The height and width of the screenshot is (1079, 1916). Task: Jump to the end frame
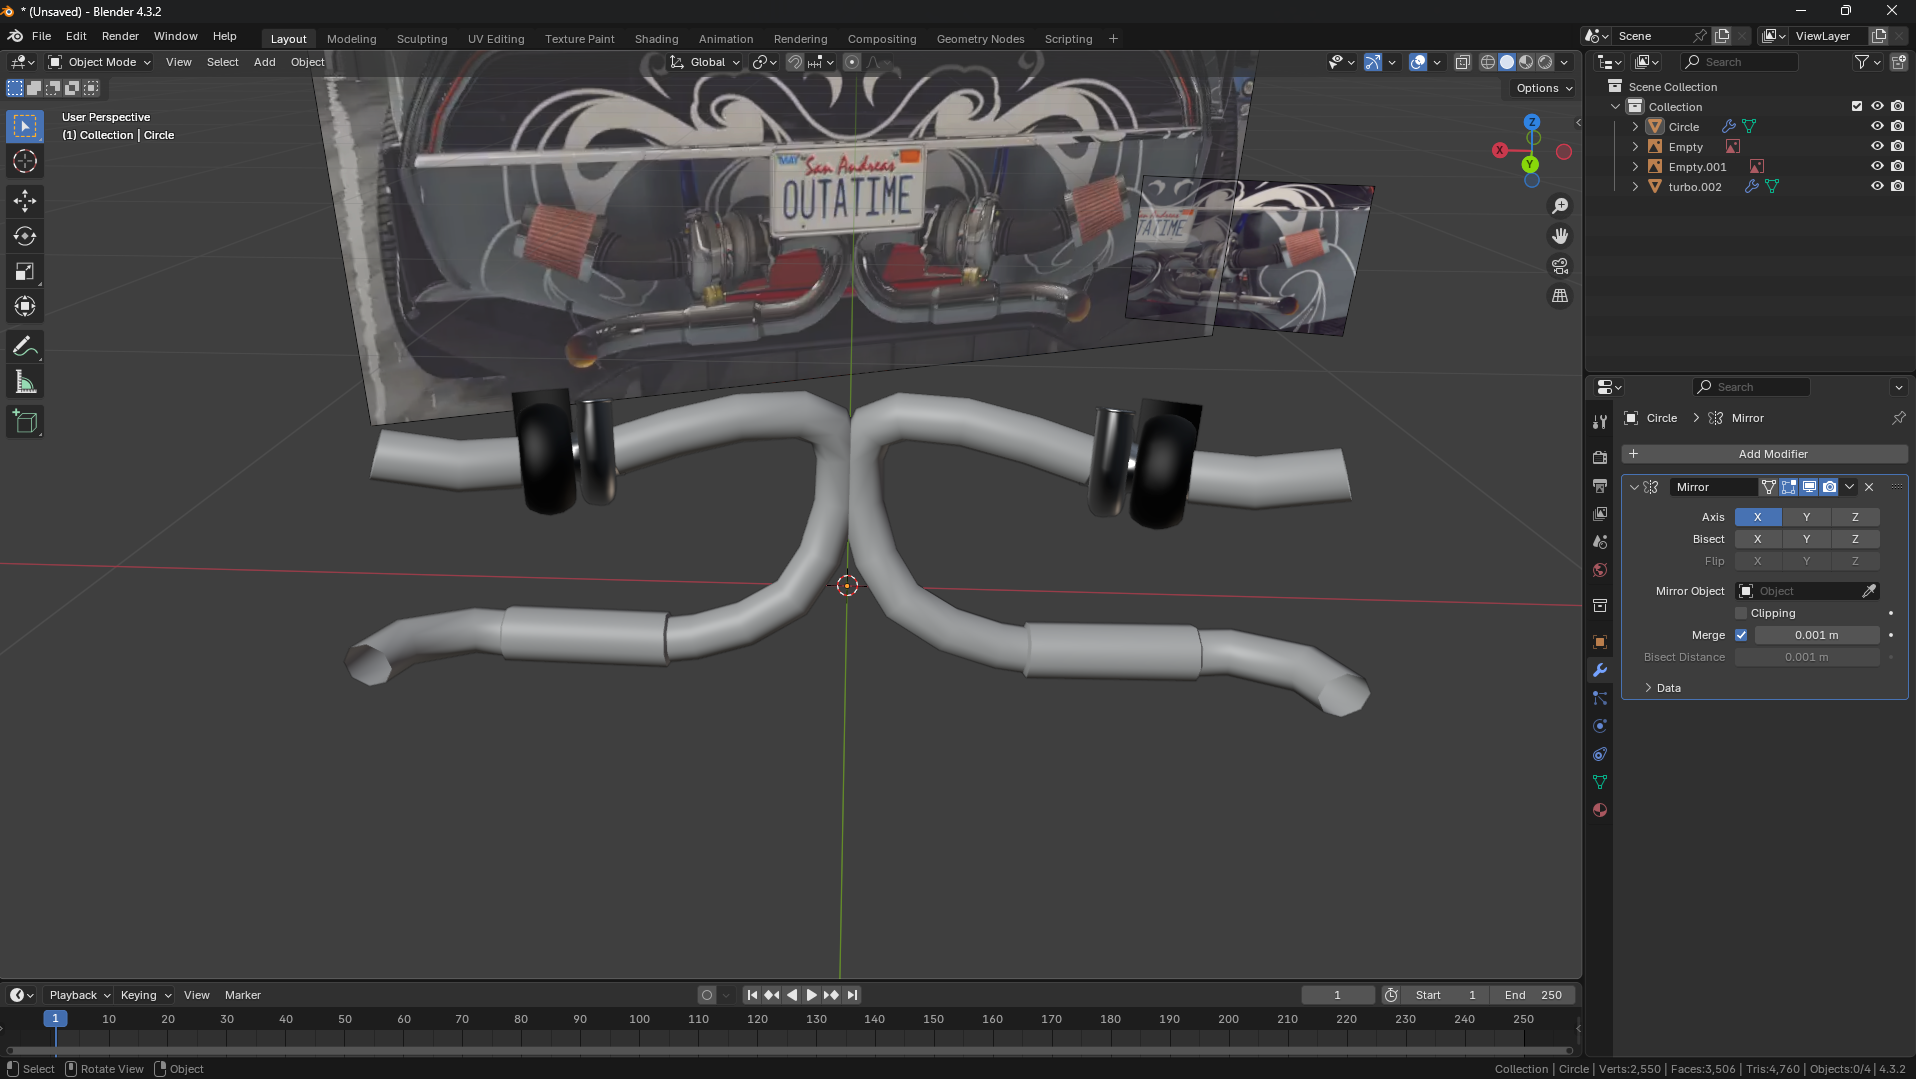(x=852, y=995)
